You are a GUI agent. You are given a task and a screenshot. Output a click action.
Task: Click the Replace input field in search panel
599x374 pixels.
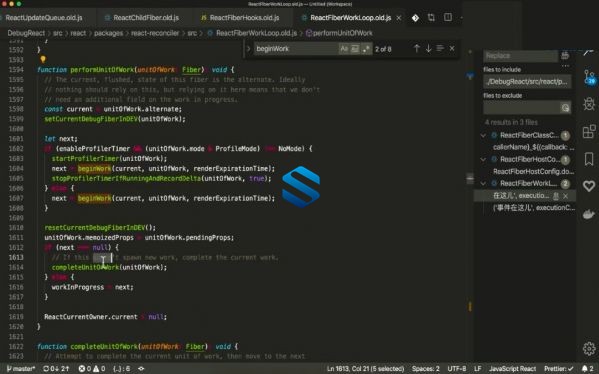520,56
